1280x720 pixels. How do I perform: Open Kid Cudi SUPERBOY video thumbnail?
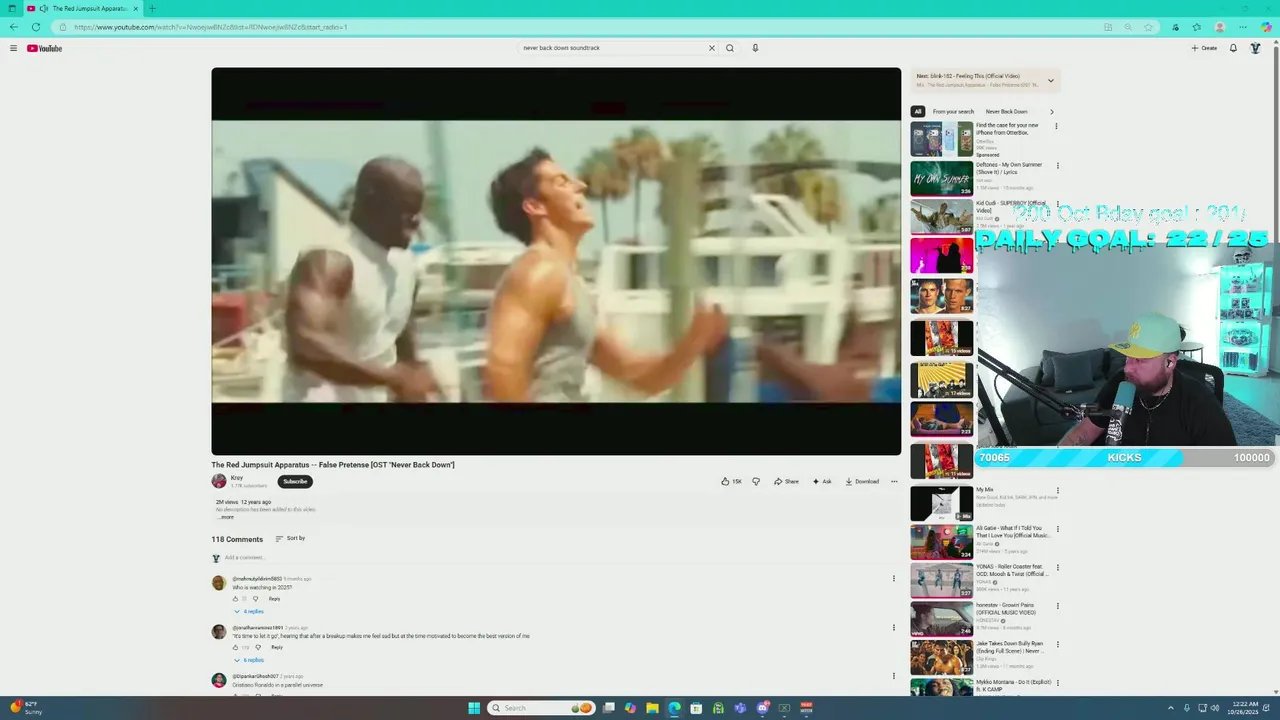pyautogui.click(x=942, y=217)
